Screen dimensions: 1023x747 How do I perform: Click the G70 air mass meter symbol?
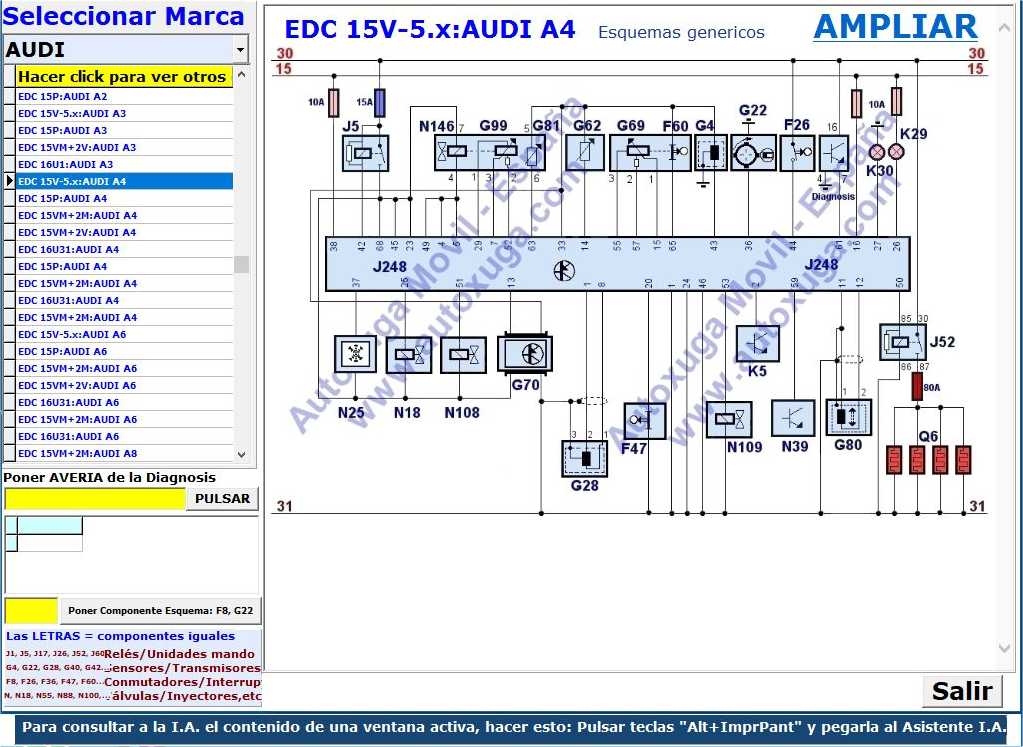coord(525,353)
